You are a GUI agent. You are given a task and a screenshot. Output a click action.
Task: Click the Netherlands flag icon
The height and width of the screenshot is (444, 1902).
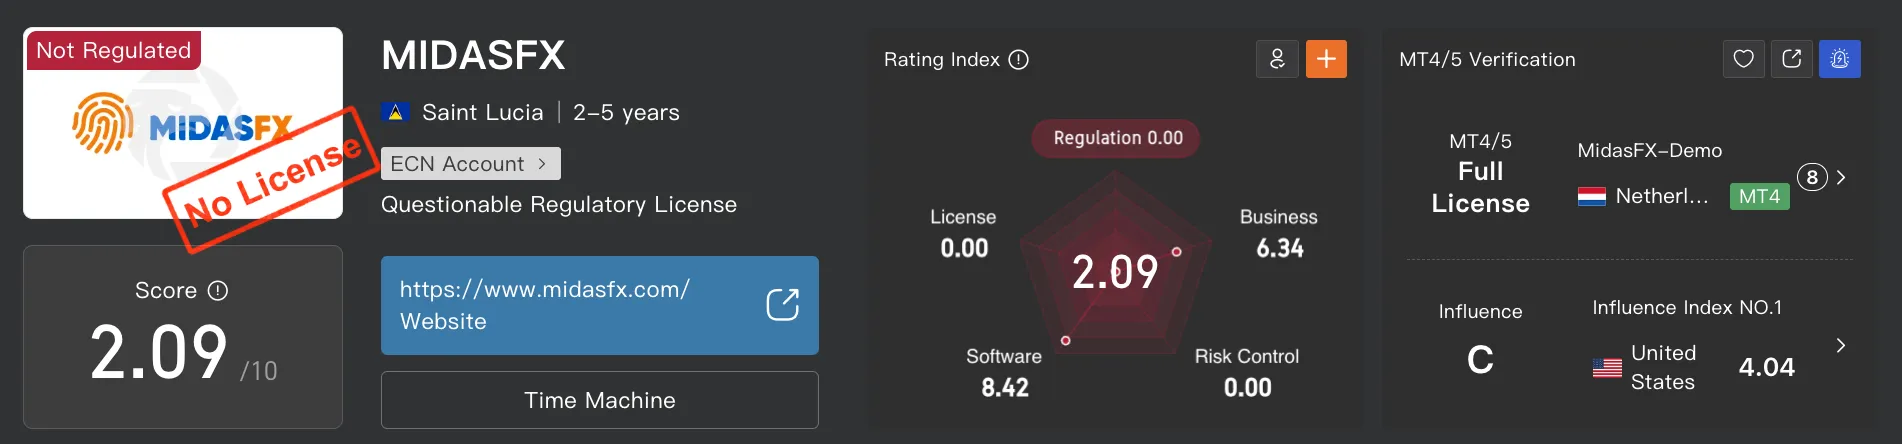point(1592,196)
